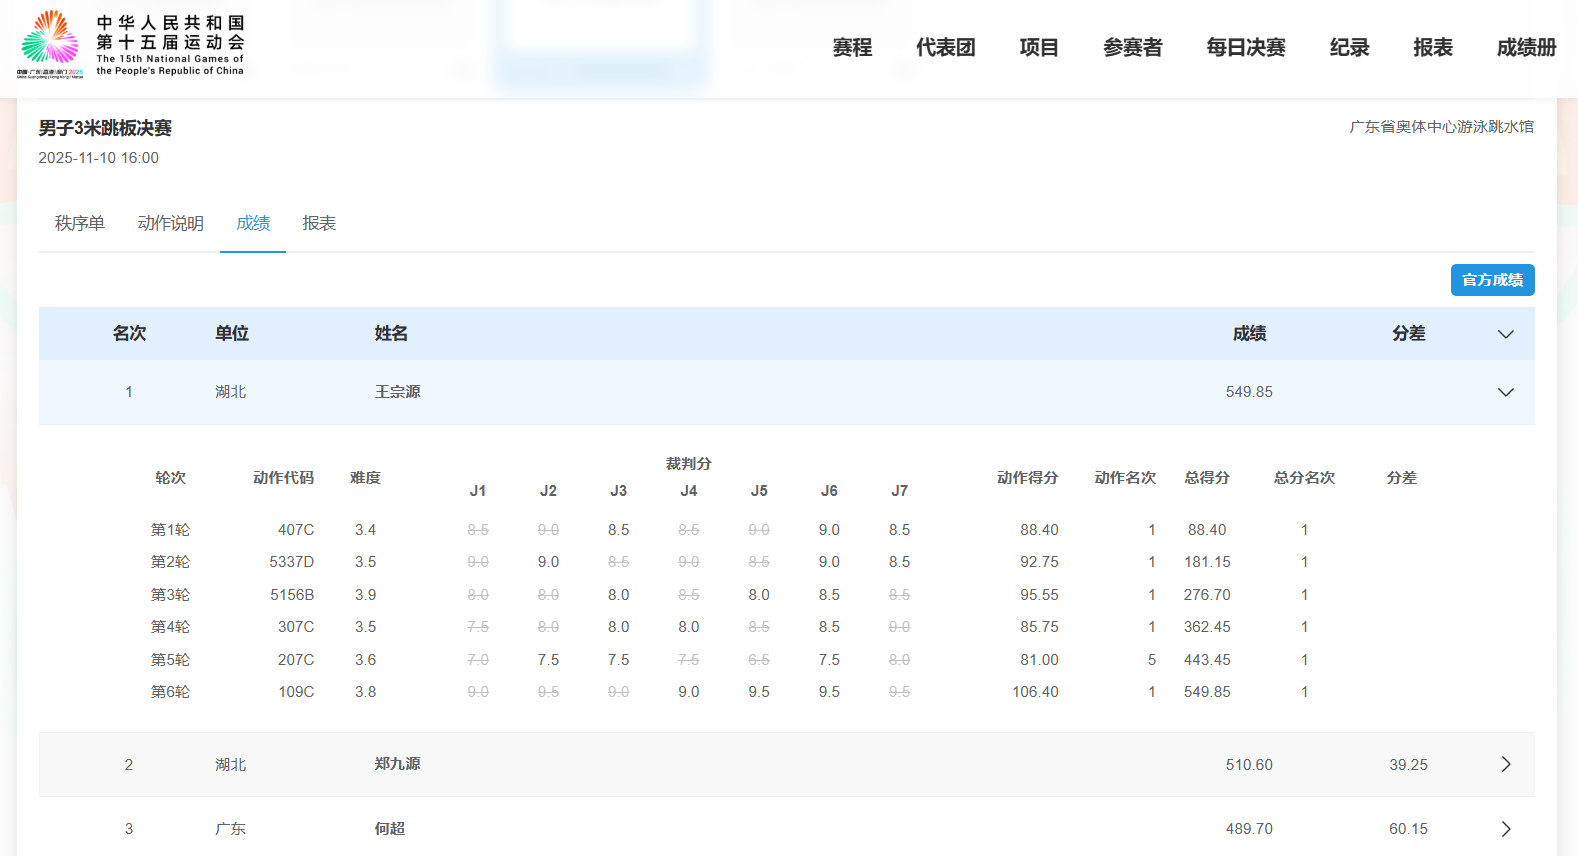Click dive score 106.40
The height and width of the screenshot is (856, 1578).
tap(1035, 692)
